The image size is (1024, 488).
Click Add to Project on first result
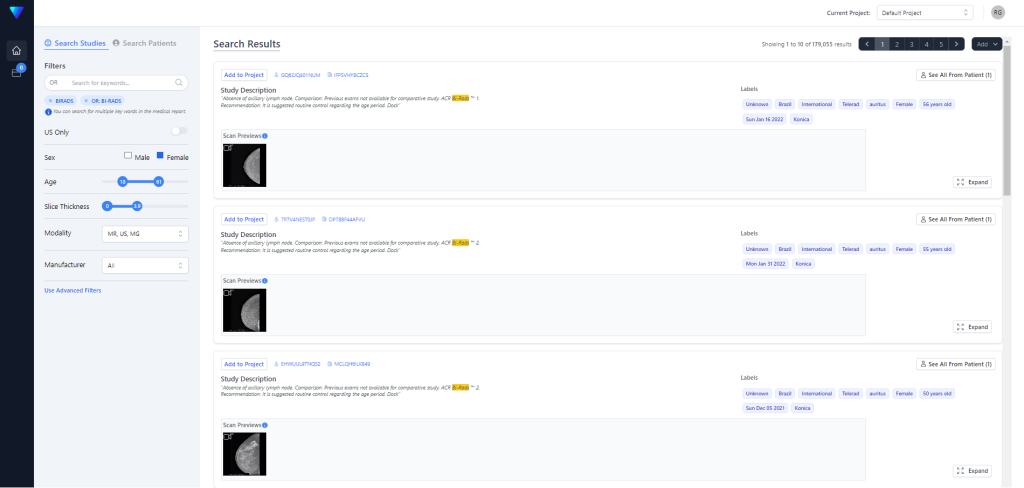pos(244,75)
